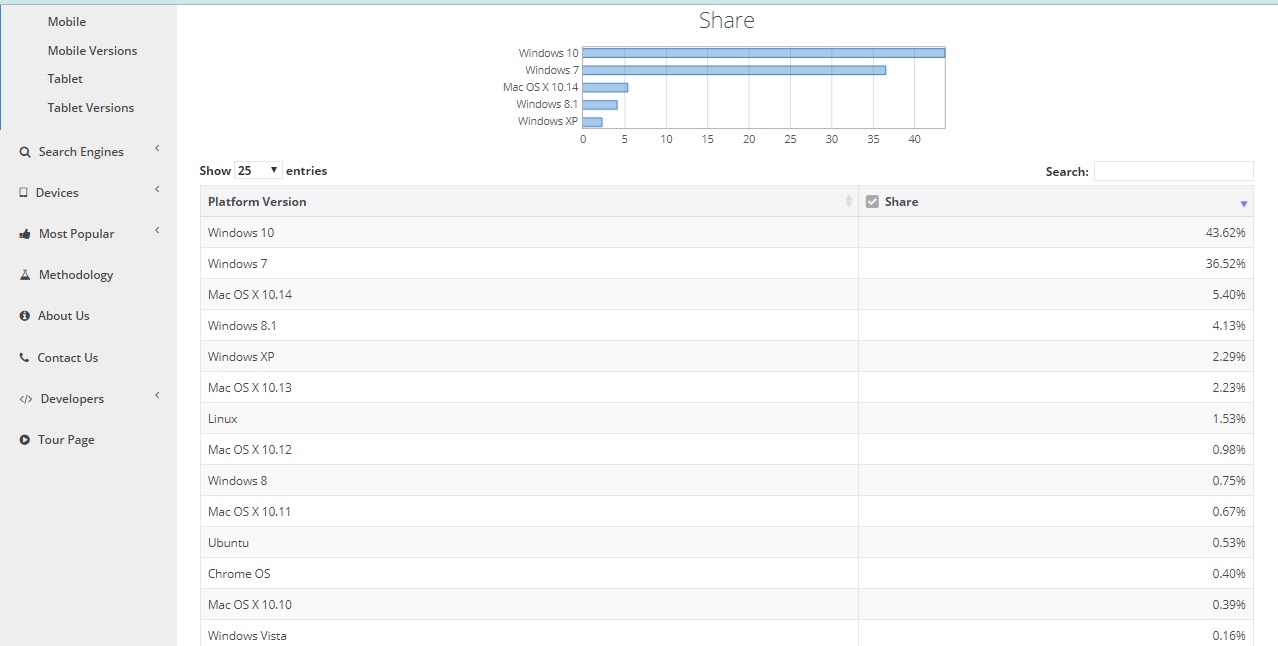This screenshot has height=646, width=1278.
Task: Click the Windows 8.1 chart bar
Action: tap(600, 104)
